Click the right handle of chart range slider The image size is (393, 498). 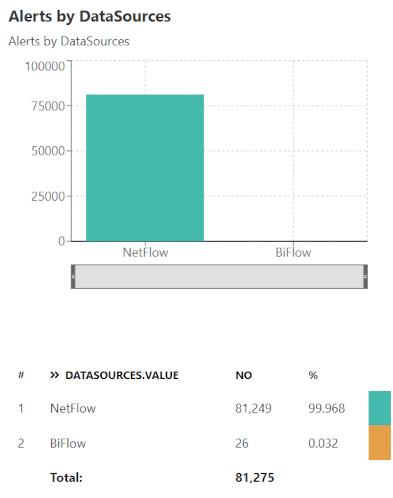[366, 277]
